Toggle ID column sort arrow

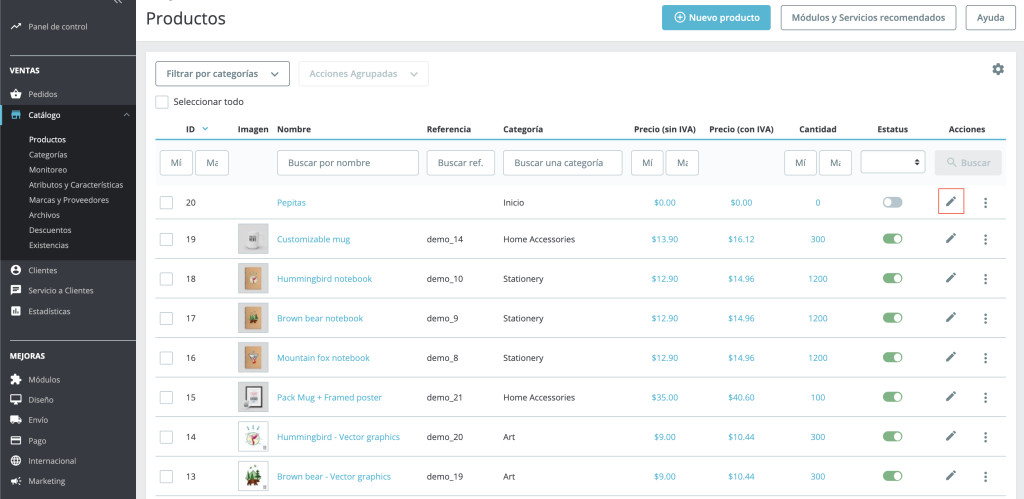[x=206, y=129]
